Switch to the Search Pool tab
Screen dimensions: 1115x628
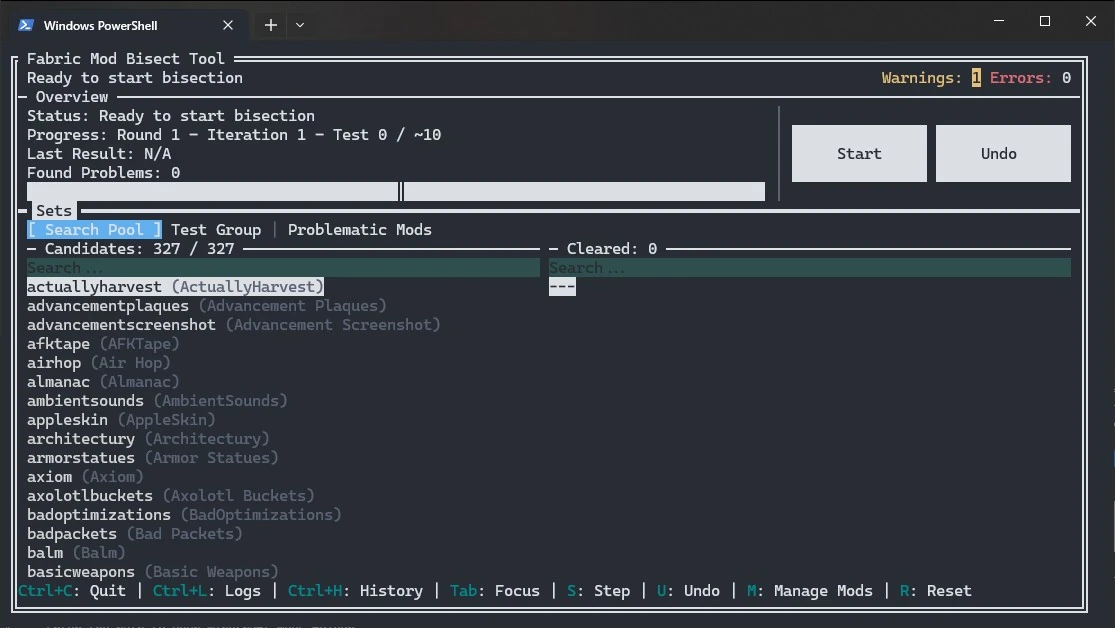point(94,230)
